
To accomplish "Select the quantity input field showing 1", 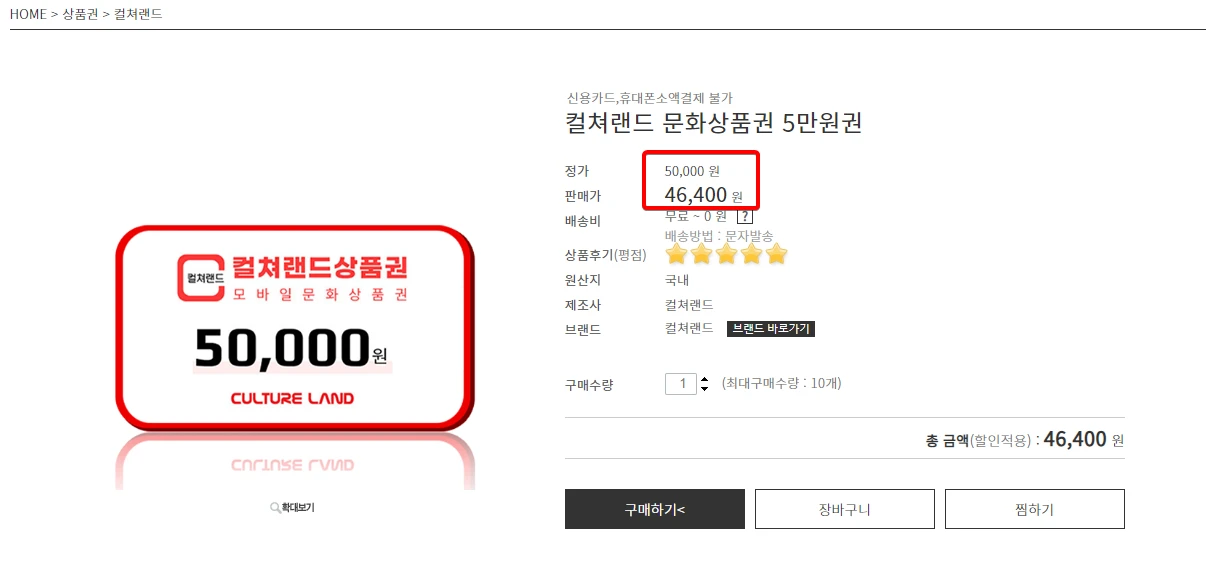I will click(681, 383).
